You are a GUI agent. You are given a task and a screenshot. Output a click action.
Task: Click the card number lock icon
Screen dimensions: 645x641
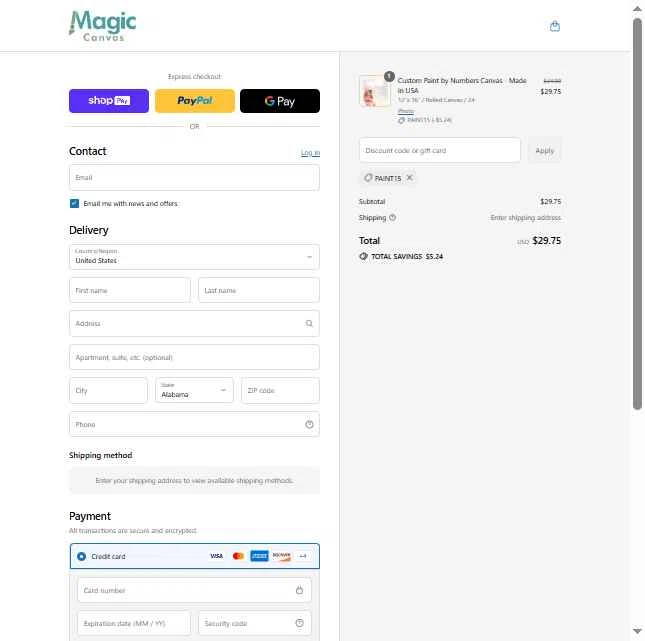299,590
